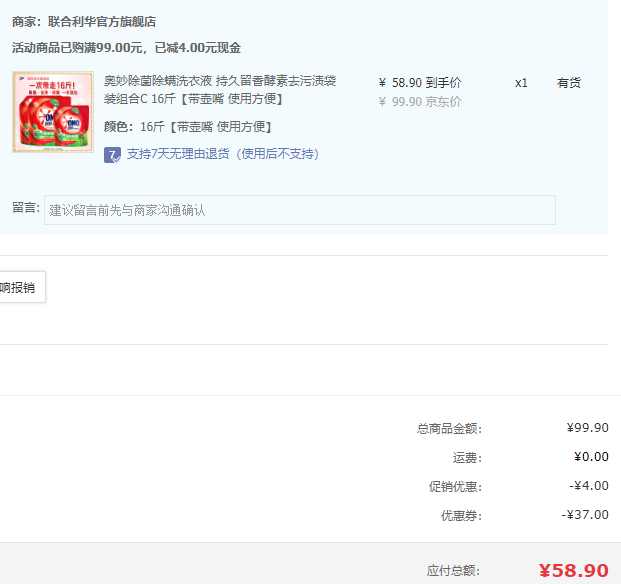621x584 pixels.
Task: Click the 运费 ¥0.00 shipping fee value
Action: click(x=591, y=457)
